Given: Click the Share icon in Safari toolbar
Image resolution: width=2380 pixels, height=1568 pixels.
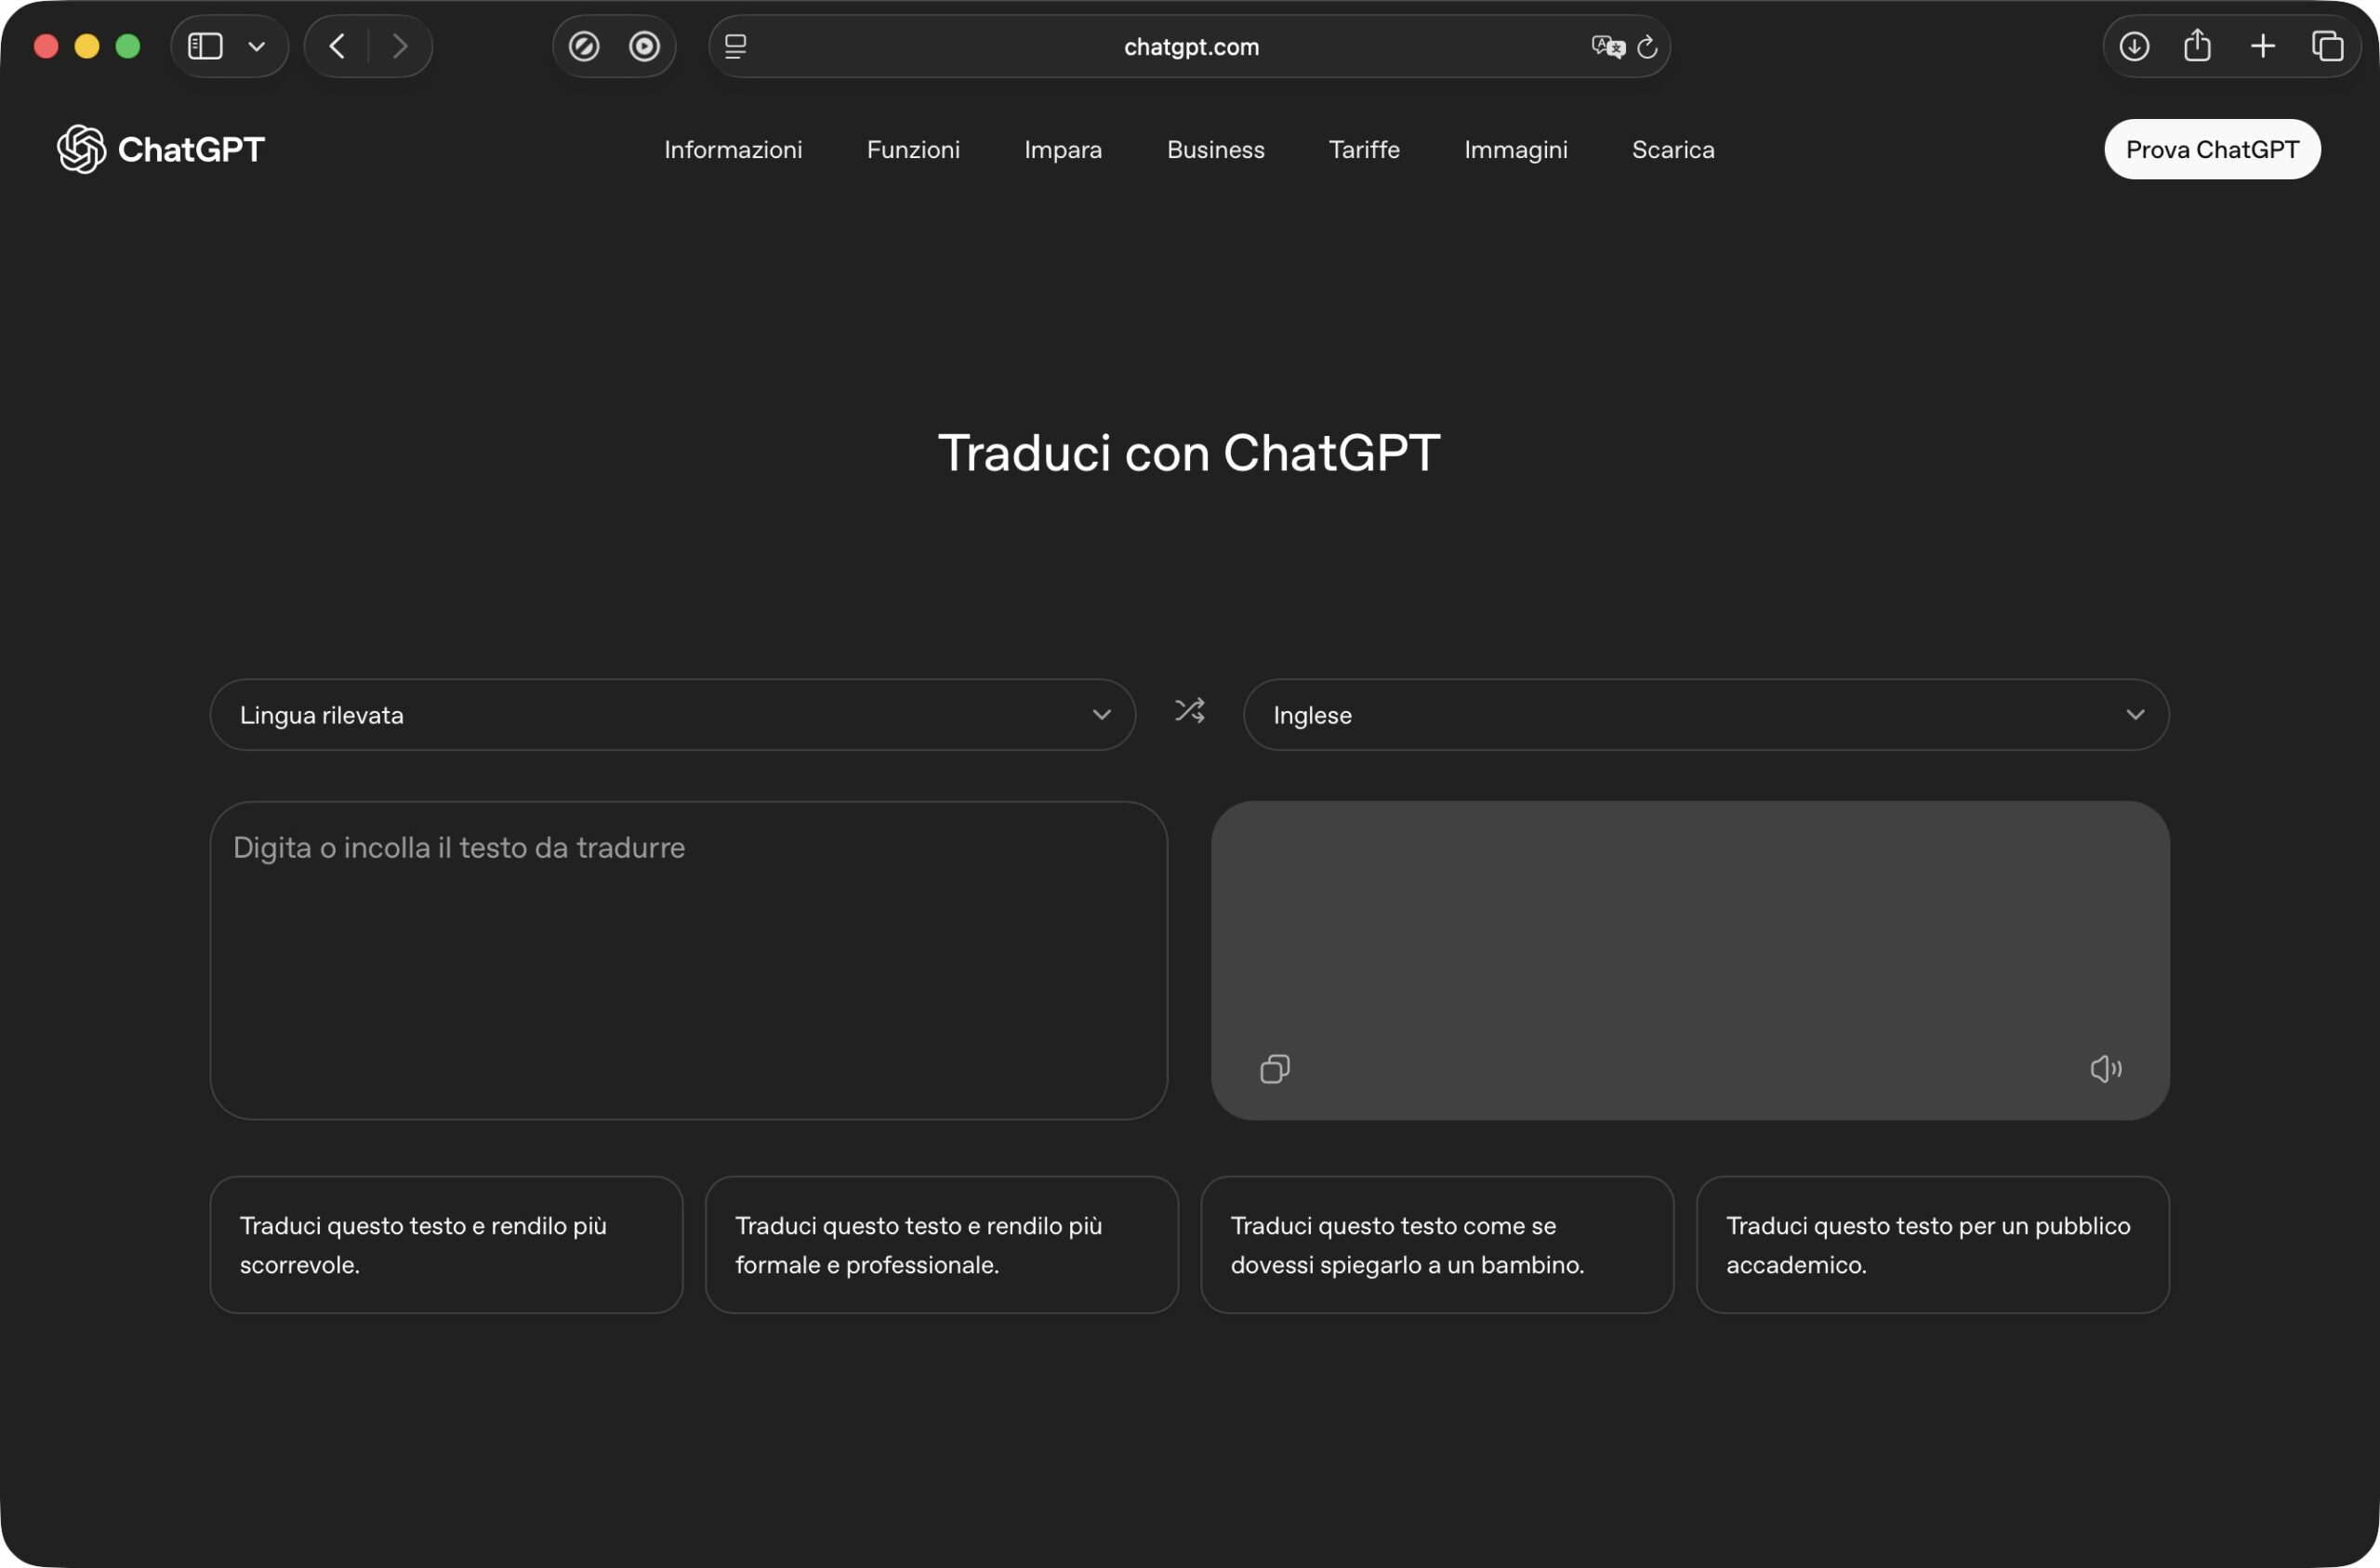Looking at the screenshot, I should (2197, 46).
